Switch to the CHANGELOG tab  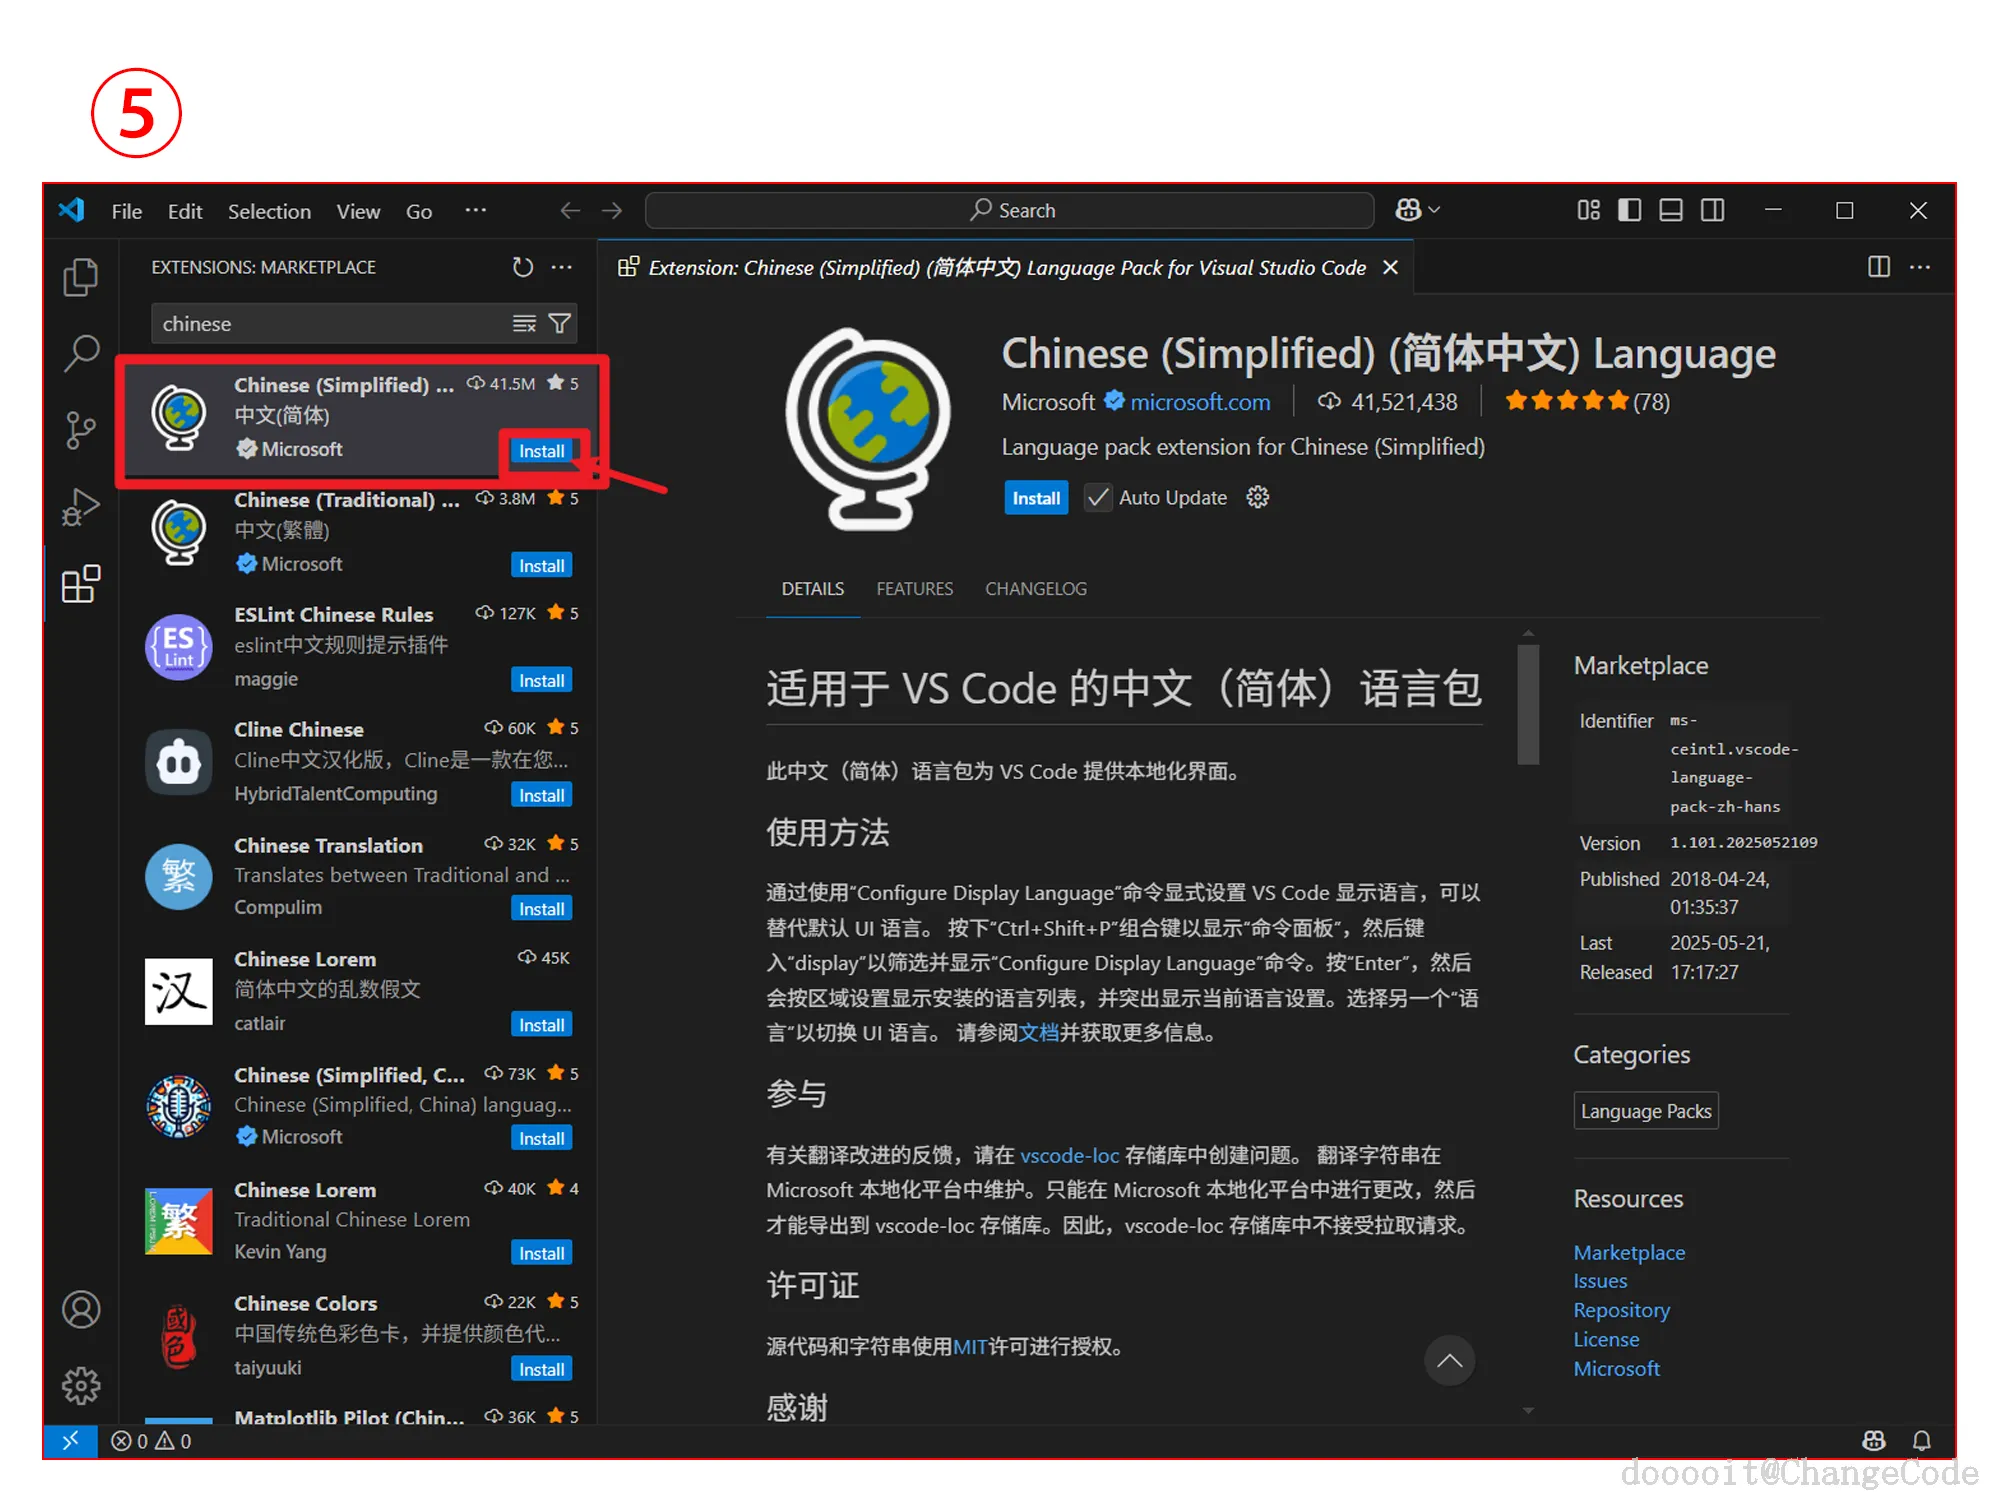1035,589
